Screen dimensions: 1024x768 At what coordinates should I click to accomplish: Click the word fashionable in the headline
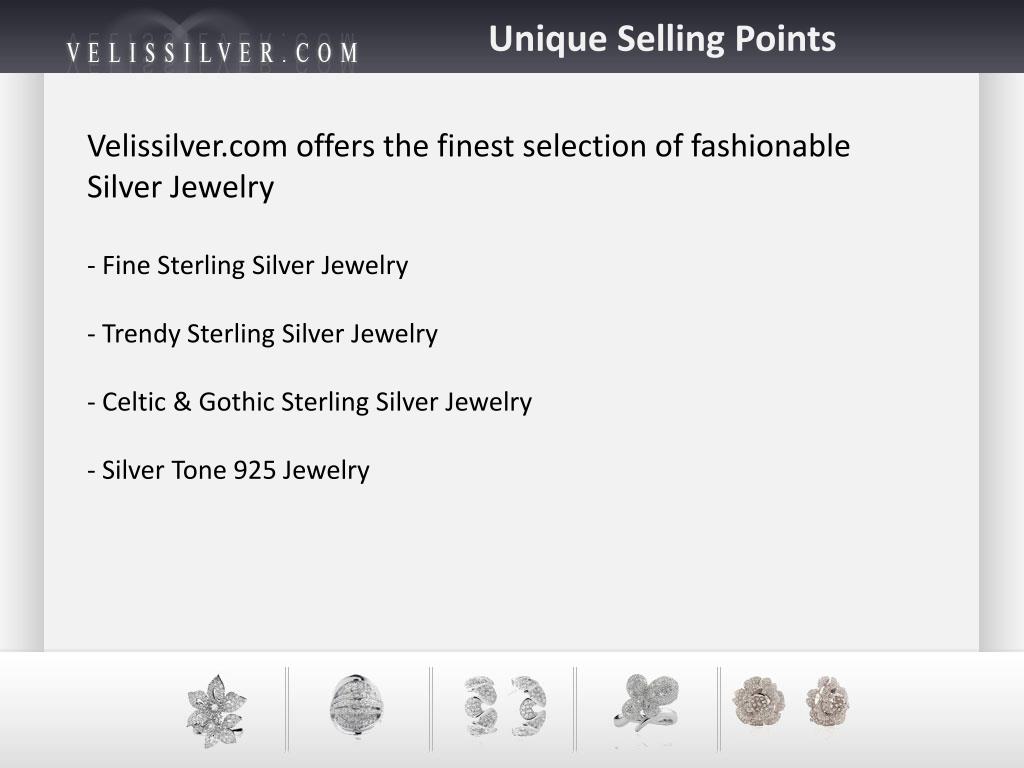771,146
